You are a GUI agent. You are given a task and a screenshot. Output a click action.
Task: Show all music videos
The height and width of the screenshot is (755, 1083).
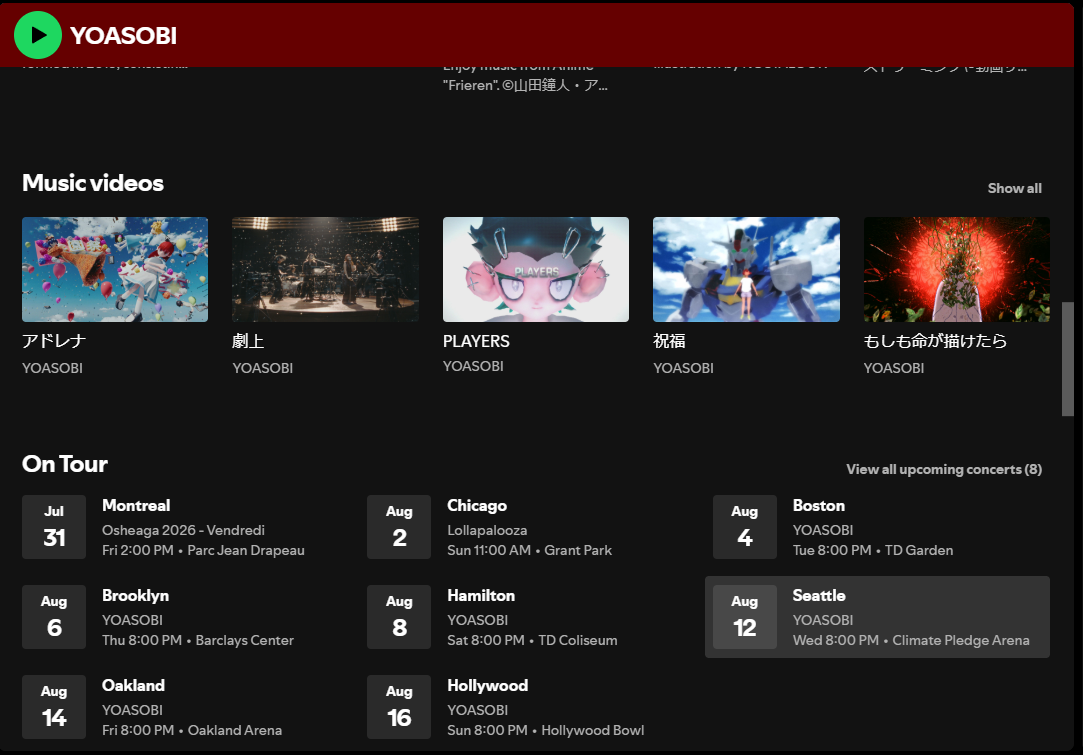[1014, 188]
